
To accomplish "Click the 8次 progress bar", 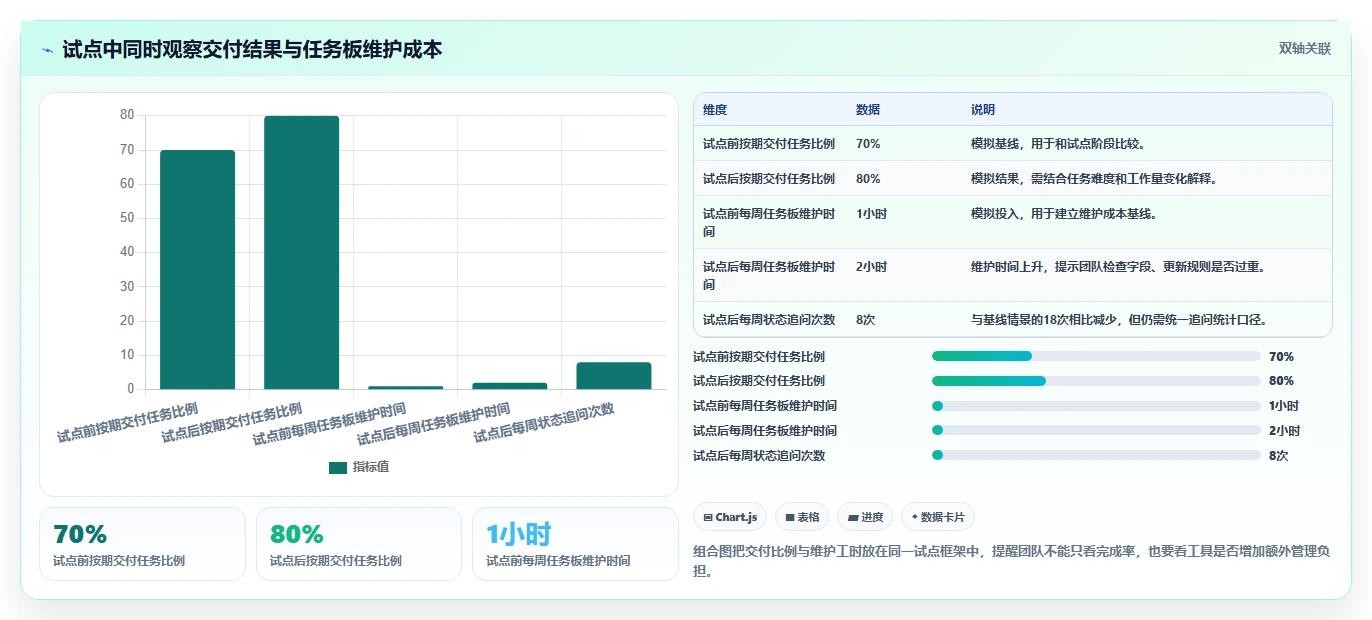I will 1096,456.
